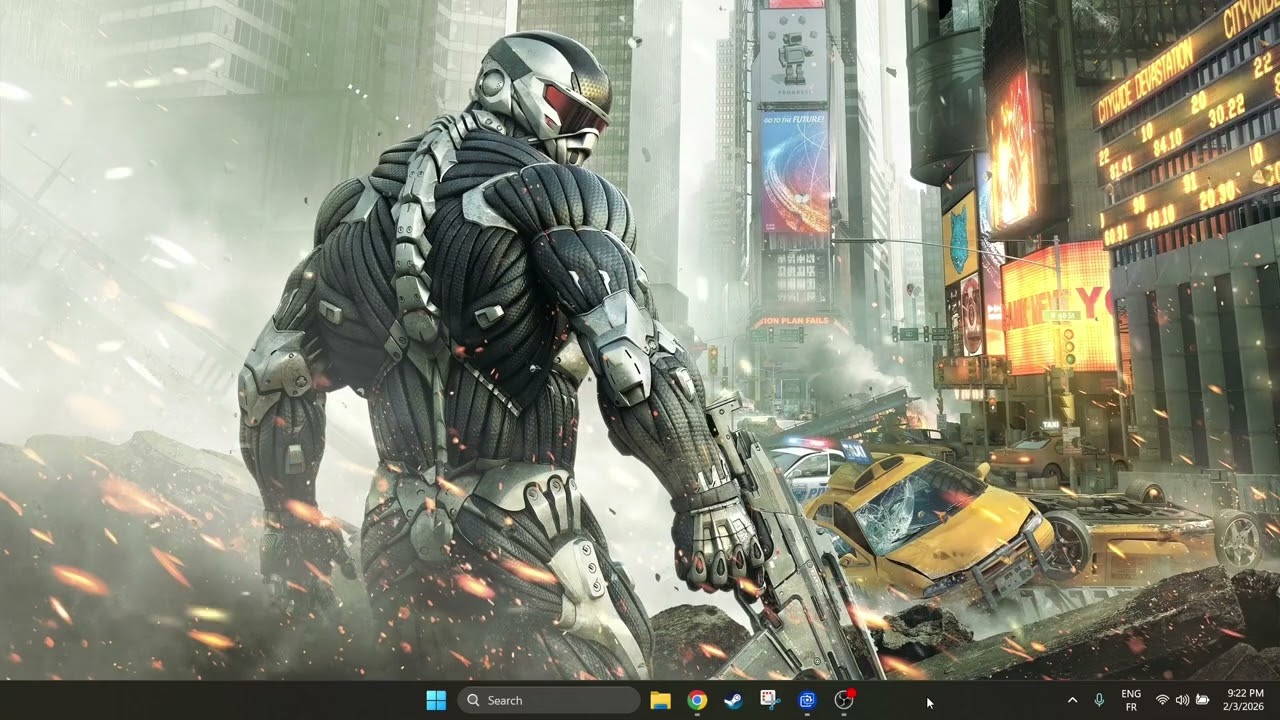The height and width of the screenshot is (720, 1280).
Task: Open the Wi-Fi network tray icon
Action: 1162,701
